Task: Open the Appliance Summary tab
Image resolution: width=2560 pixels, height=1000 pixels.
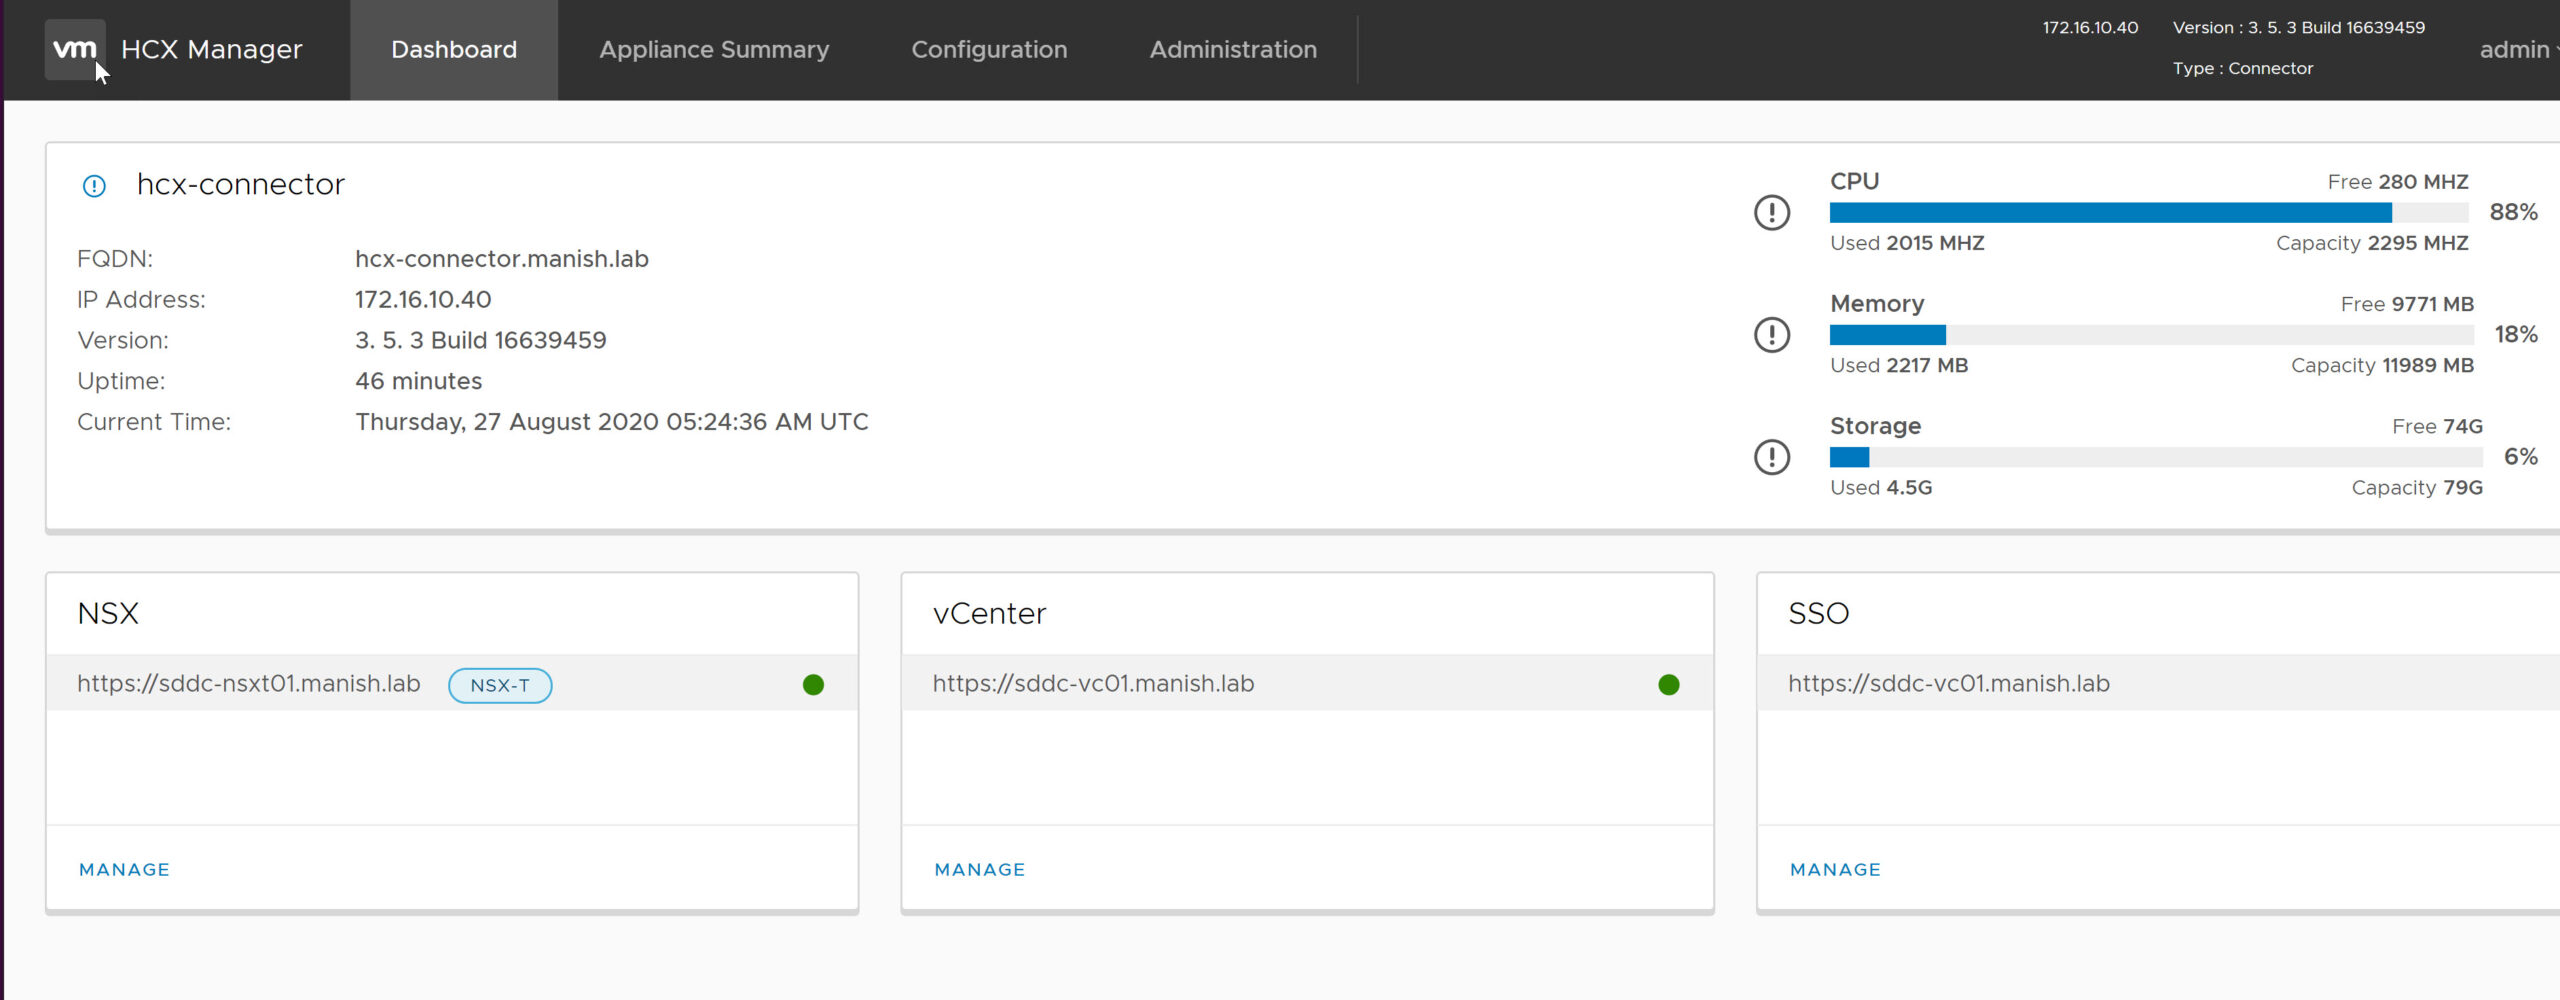Action: [714, 50]
